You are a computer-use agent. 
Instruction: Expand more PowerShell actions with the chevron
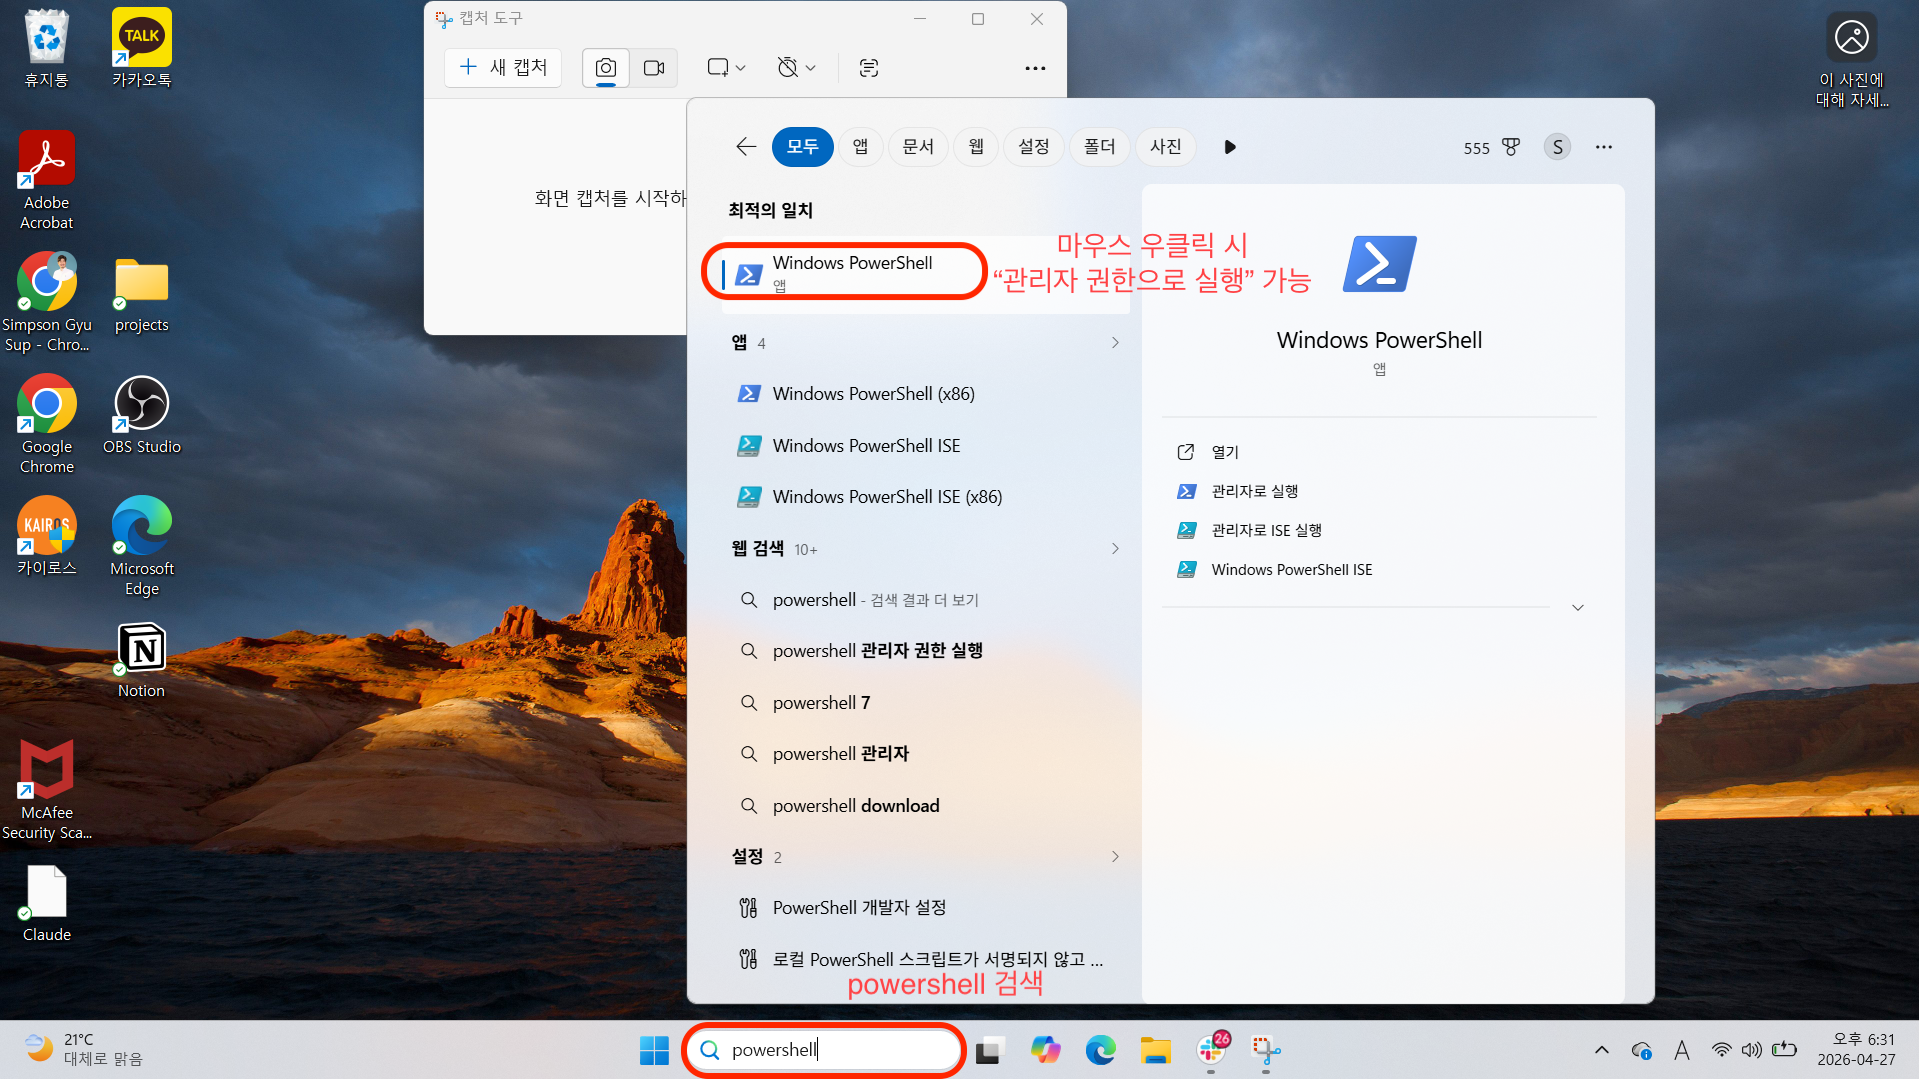click(1577, 607)
